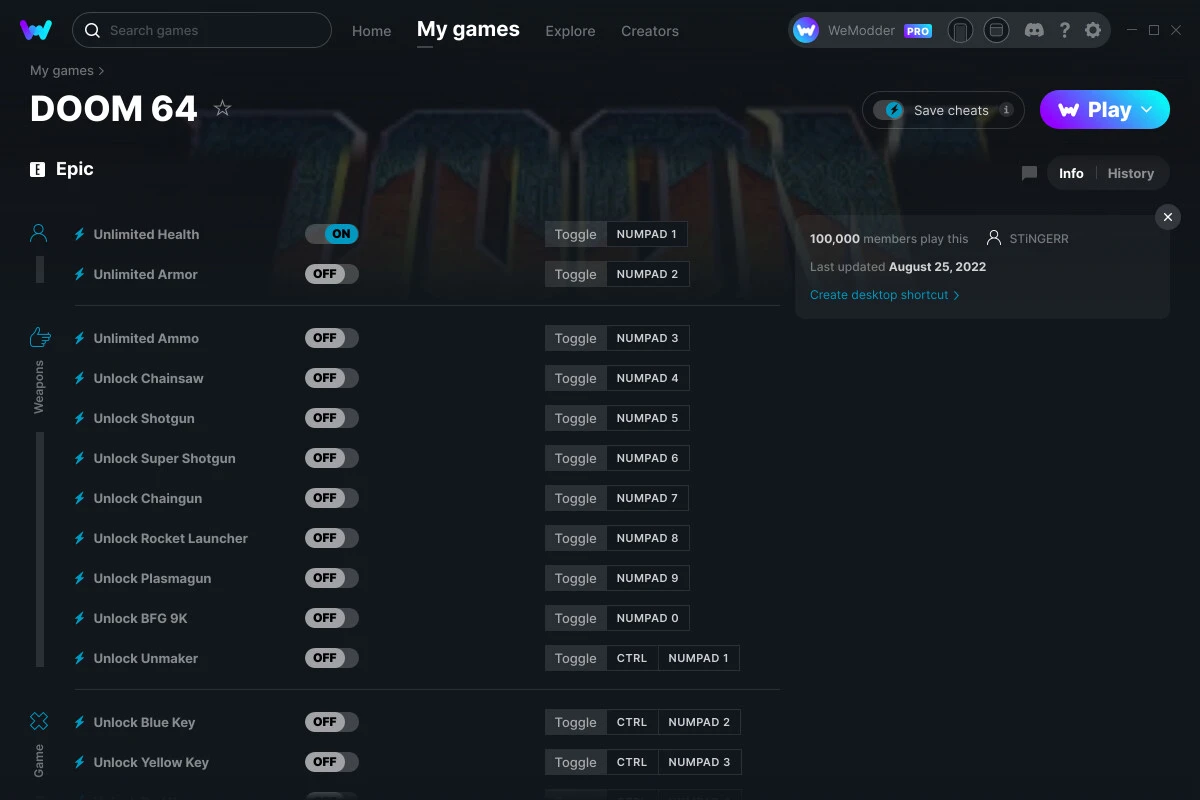
Task: Open settings gear icon
Action: tap(1093, 31)
